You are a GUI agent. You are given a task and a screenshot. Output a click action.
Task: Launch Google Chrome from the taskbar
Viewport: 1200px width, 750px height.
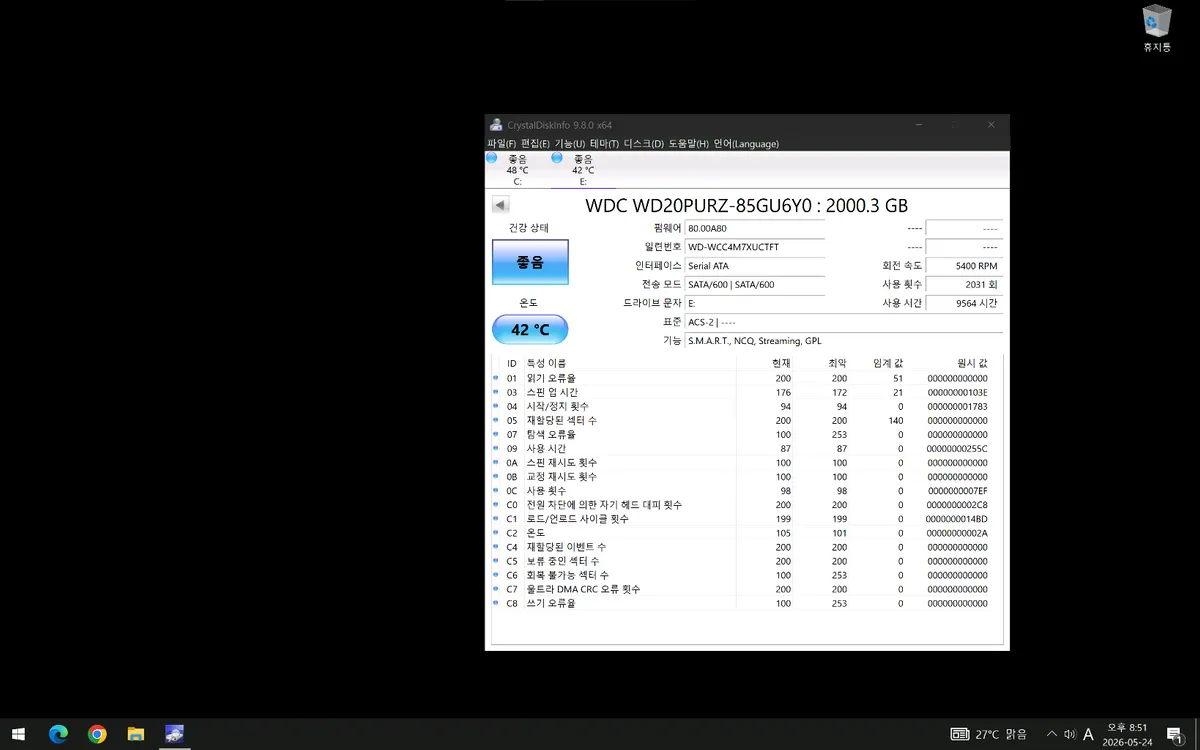(97, 734)
